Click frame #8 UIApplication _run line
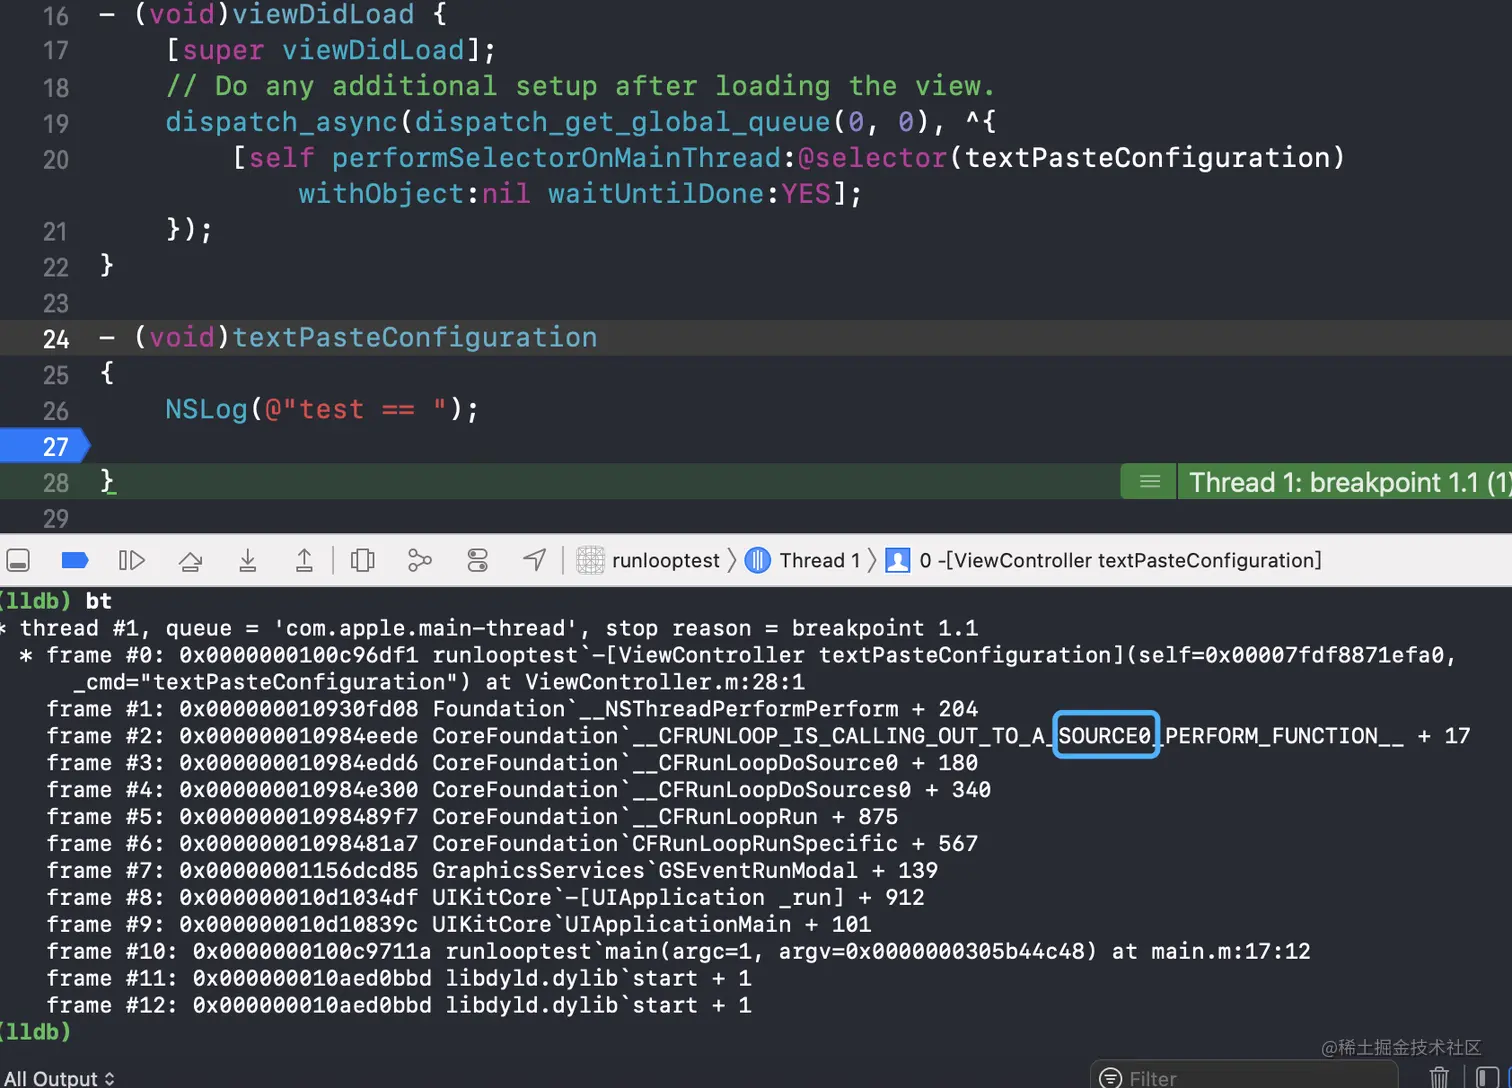The image size is (1512, 1088). coord(485,898)
